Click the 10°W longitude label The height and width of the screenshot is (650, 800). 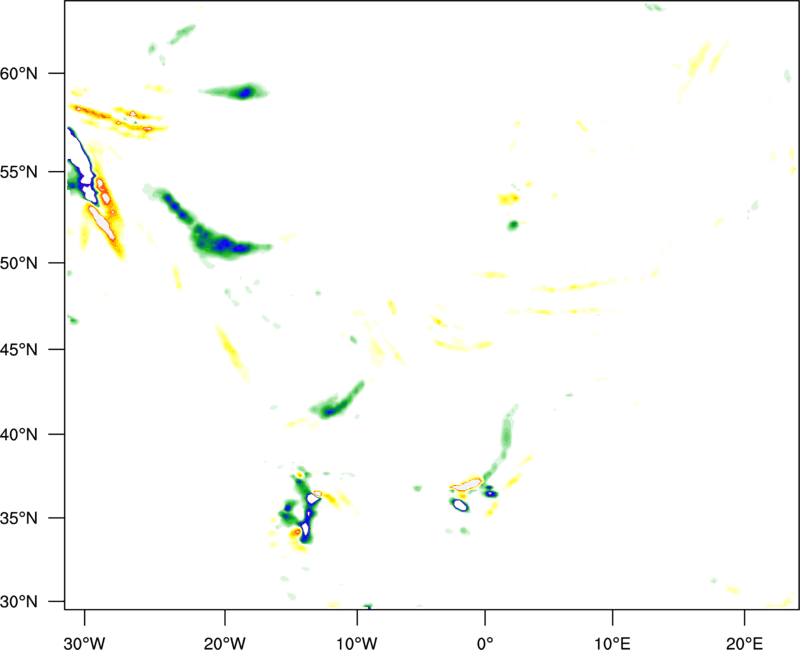coord(357,643)
